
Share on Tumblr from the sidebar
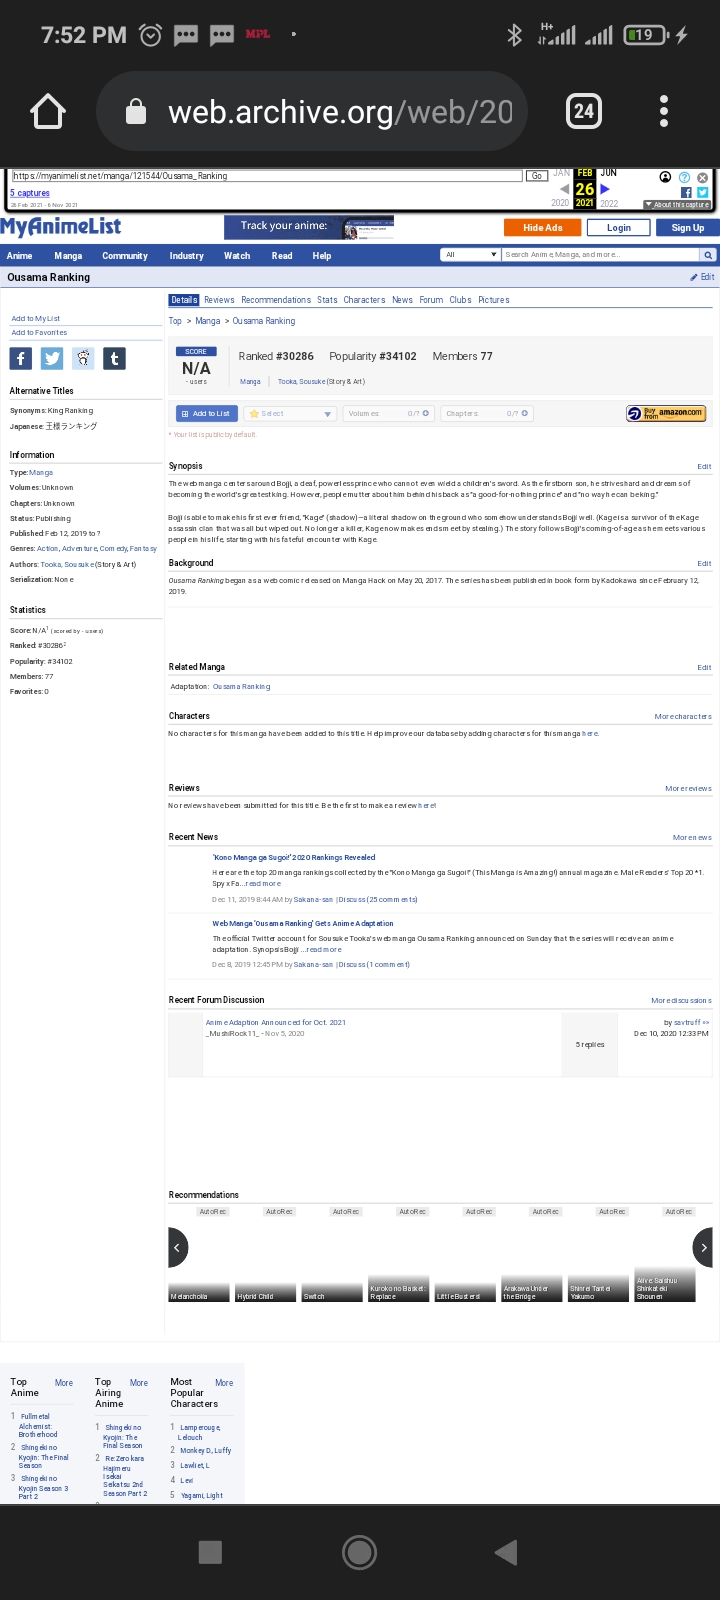[x=114, y=358]
